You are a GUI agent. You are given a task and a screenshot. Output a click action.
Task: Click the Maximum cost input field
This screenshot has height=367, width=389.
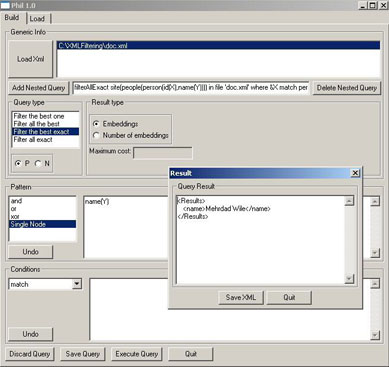click(x=163, y=153)
